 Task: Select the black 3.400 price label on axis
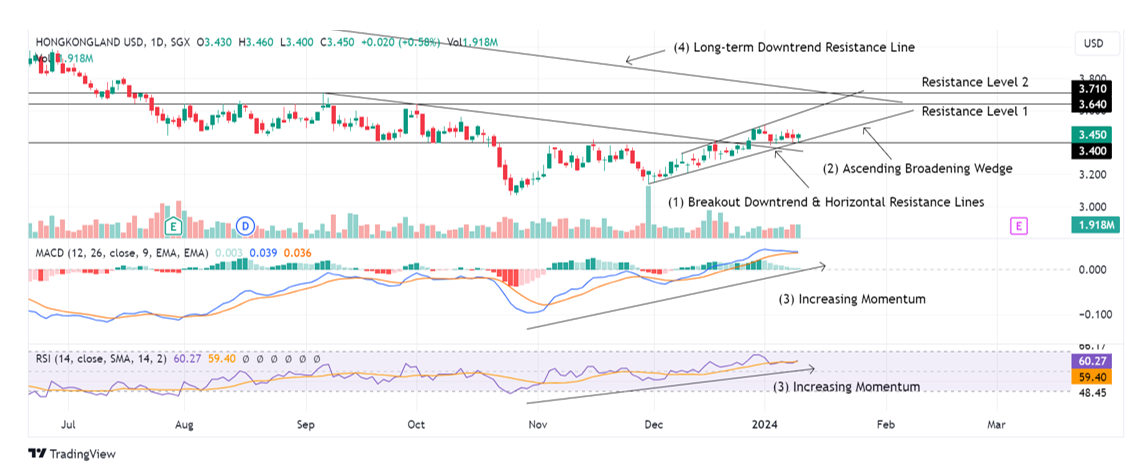pos(1093,151)
